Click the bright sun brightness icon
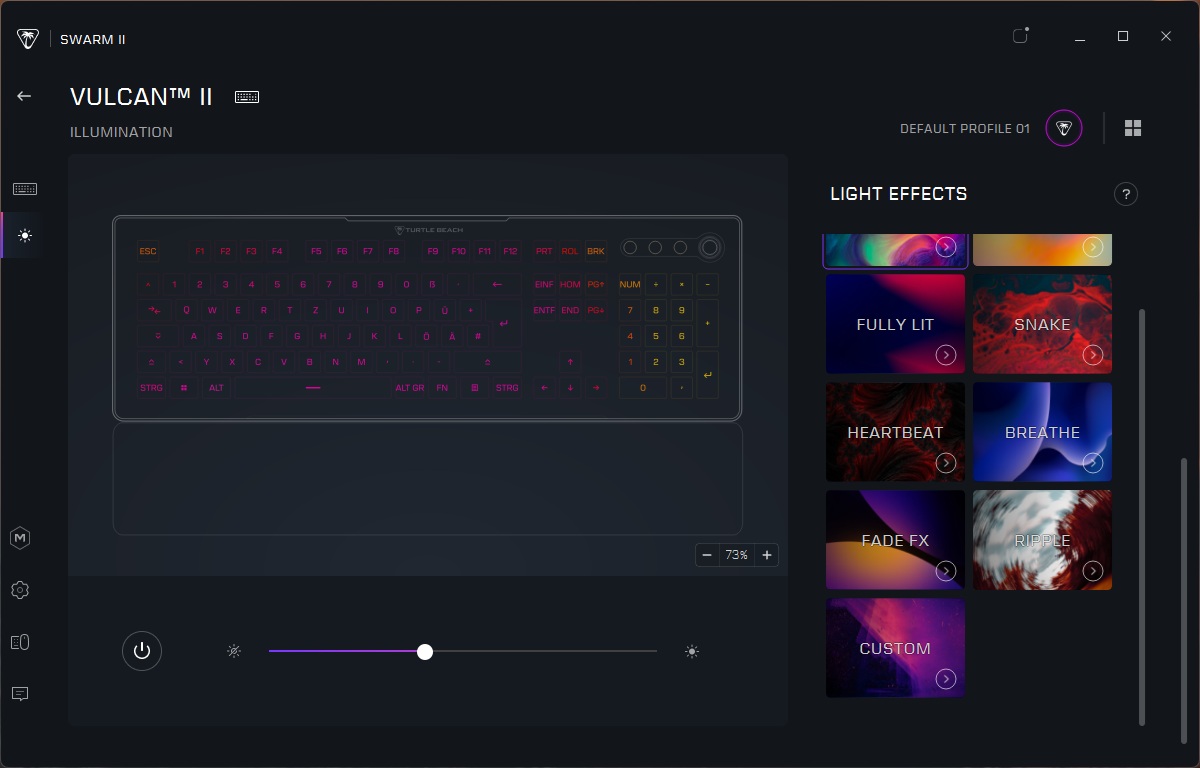The height and width of the screenshot is (768, 1200). point(692,652)
